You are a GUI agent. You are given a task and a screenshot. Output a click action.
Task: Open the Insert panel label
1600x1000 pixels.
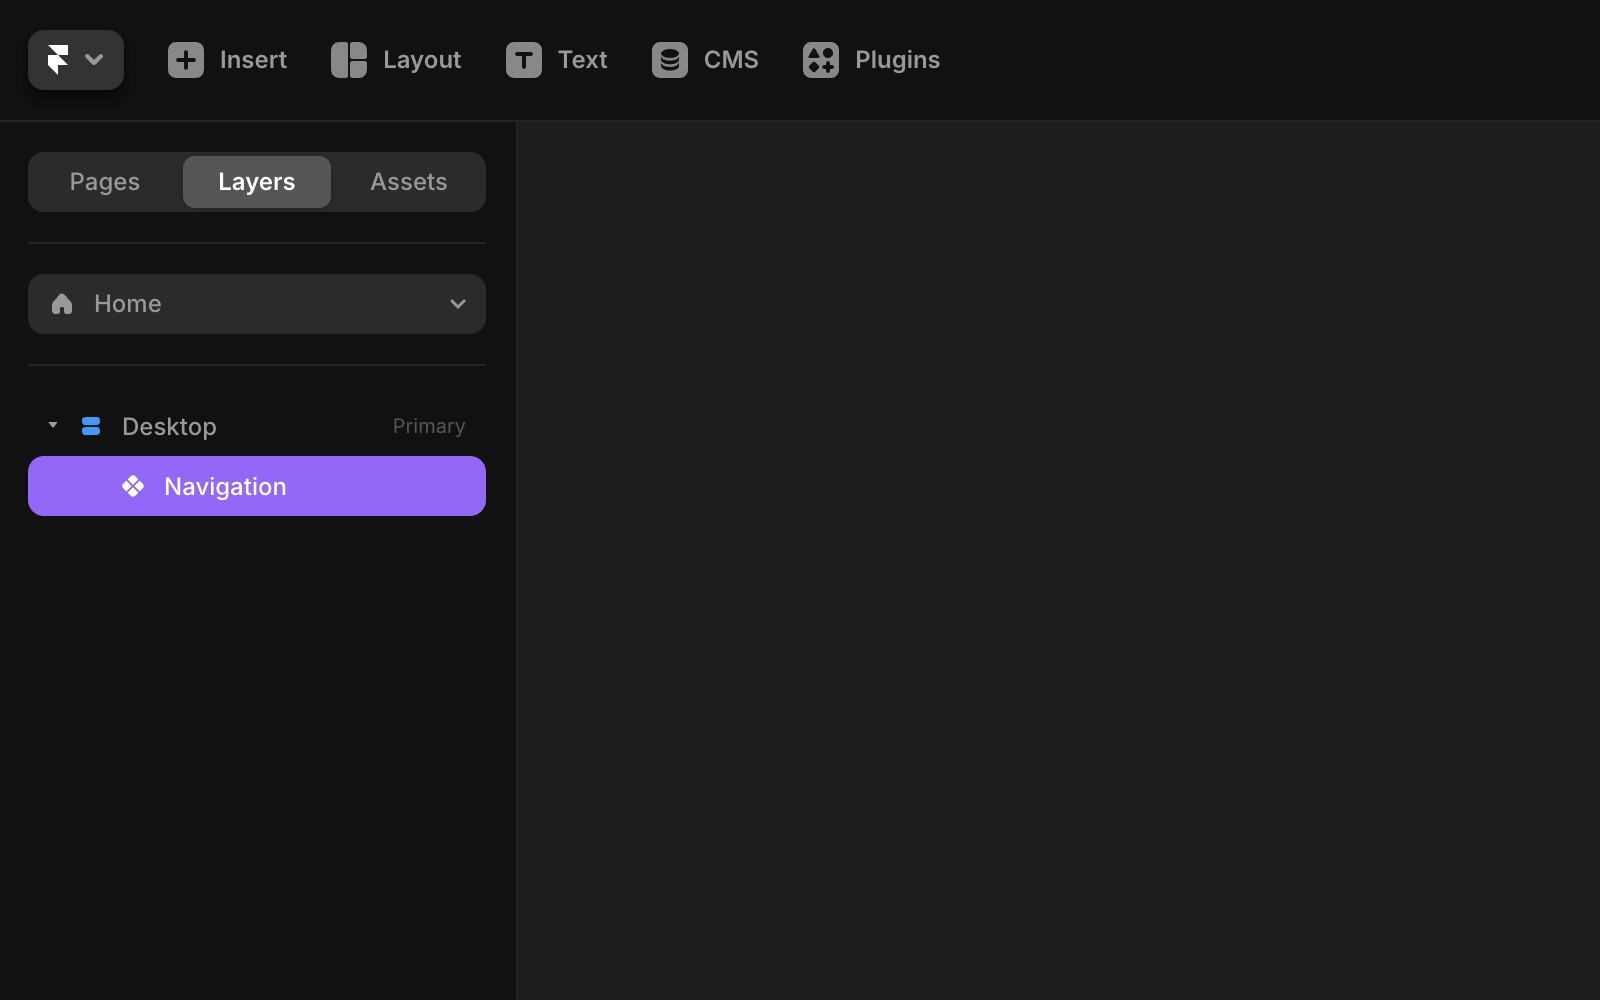click(253, 60)
